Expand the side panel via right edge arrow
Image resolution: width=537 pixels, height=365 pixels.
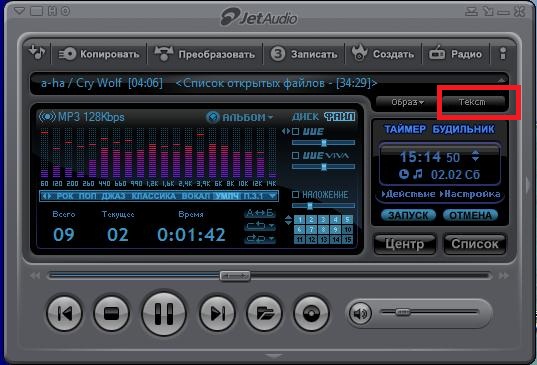click(528, 185)
